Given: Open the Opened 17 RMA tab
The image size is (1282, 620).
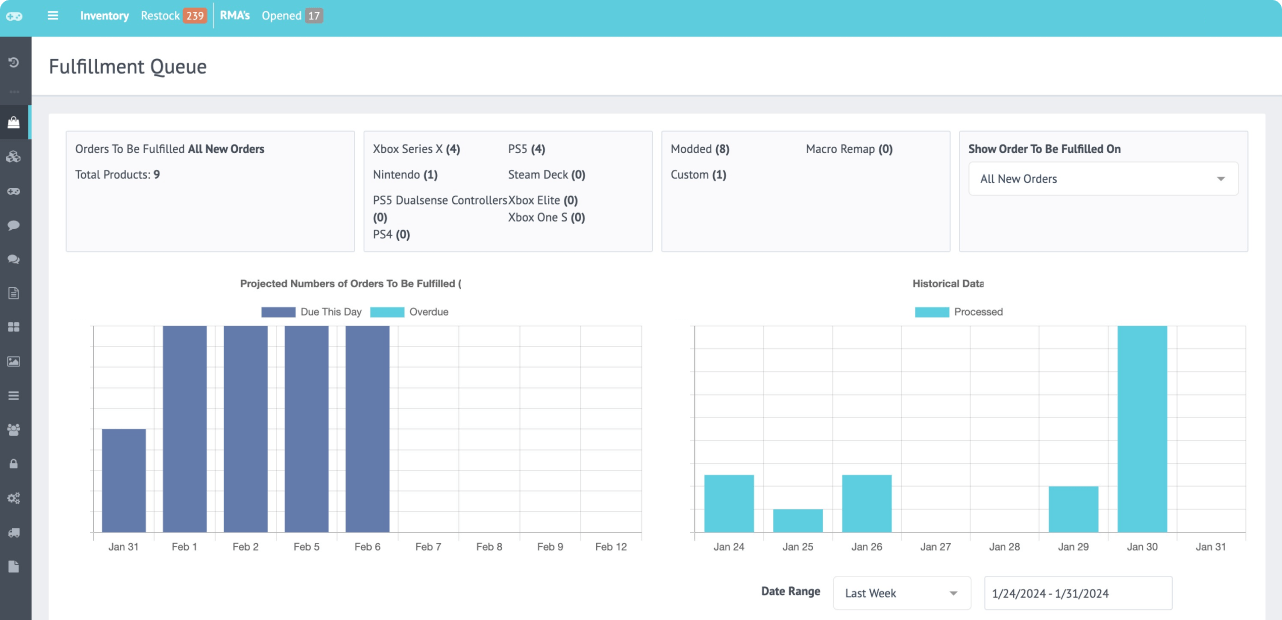Looking at the screenshot, I should pos(292,16).
